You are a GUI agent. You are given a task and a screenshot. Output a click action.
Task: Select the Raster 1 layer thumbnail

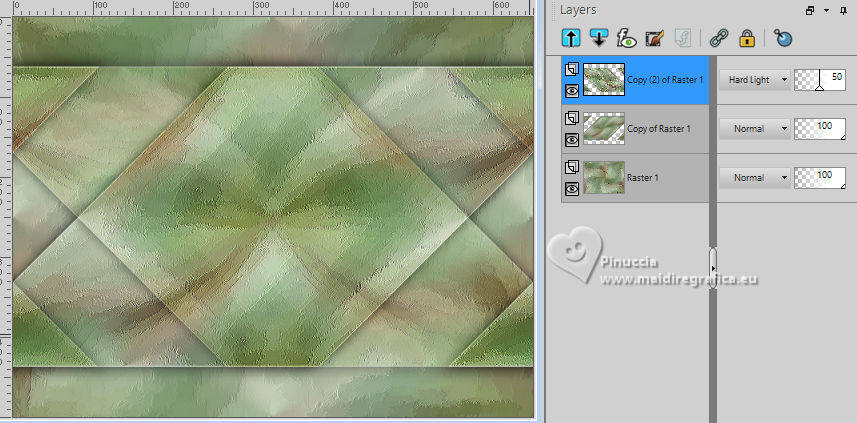(604, 178)
